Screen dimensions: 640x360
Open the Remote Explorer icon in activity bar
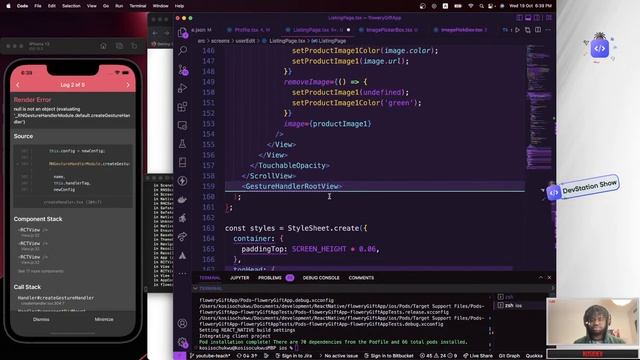(182, 125)
